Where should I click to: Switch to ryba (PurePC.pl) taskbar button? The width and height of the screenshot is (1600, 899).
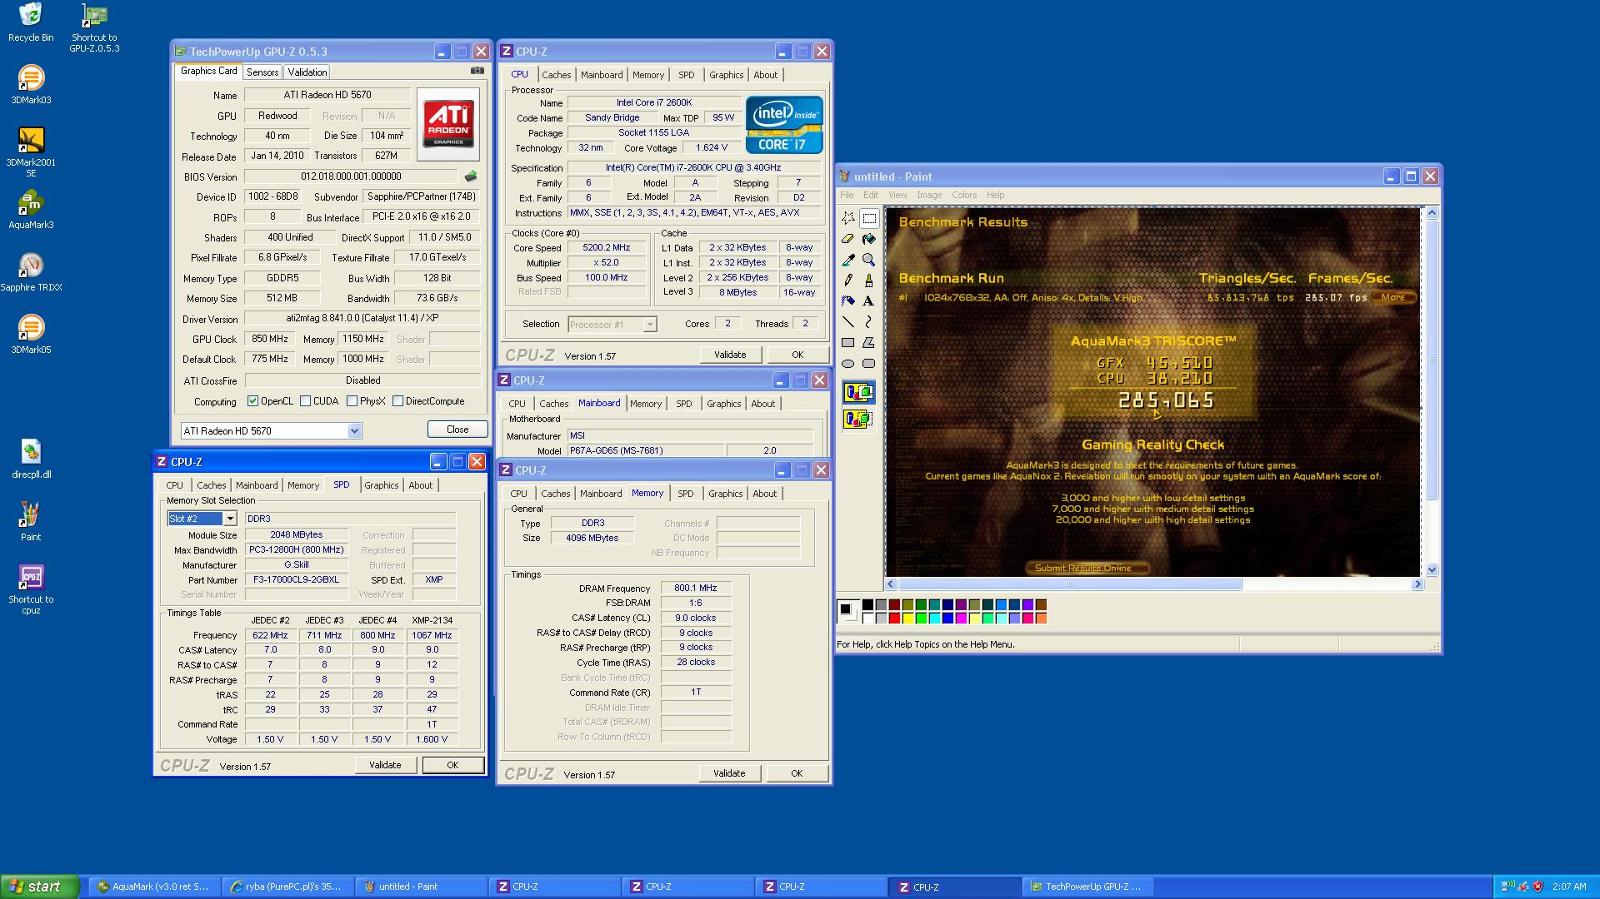286,886
